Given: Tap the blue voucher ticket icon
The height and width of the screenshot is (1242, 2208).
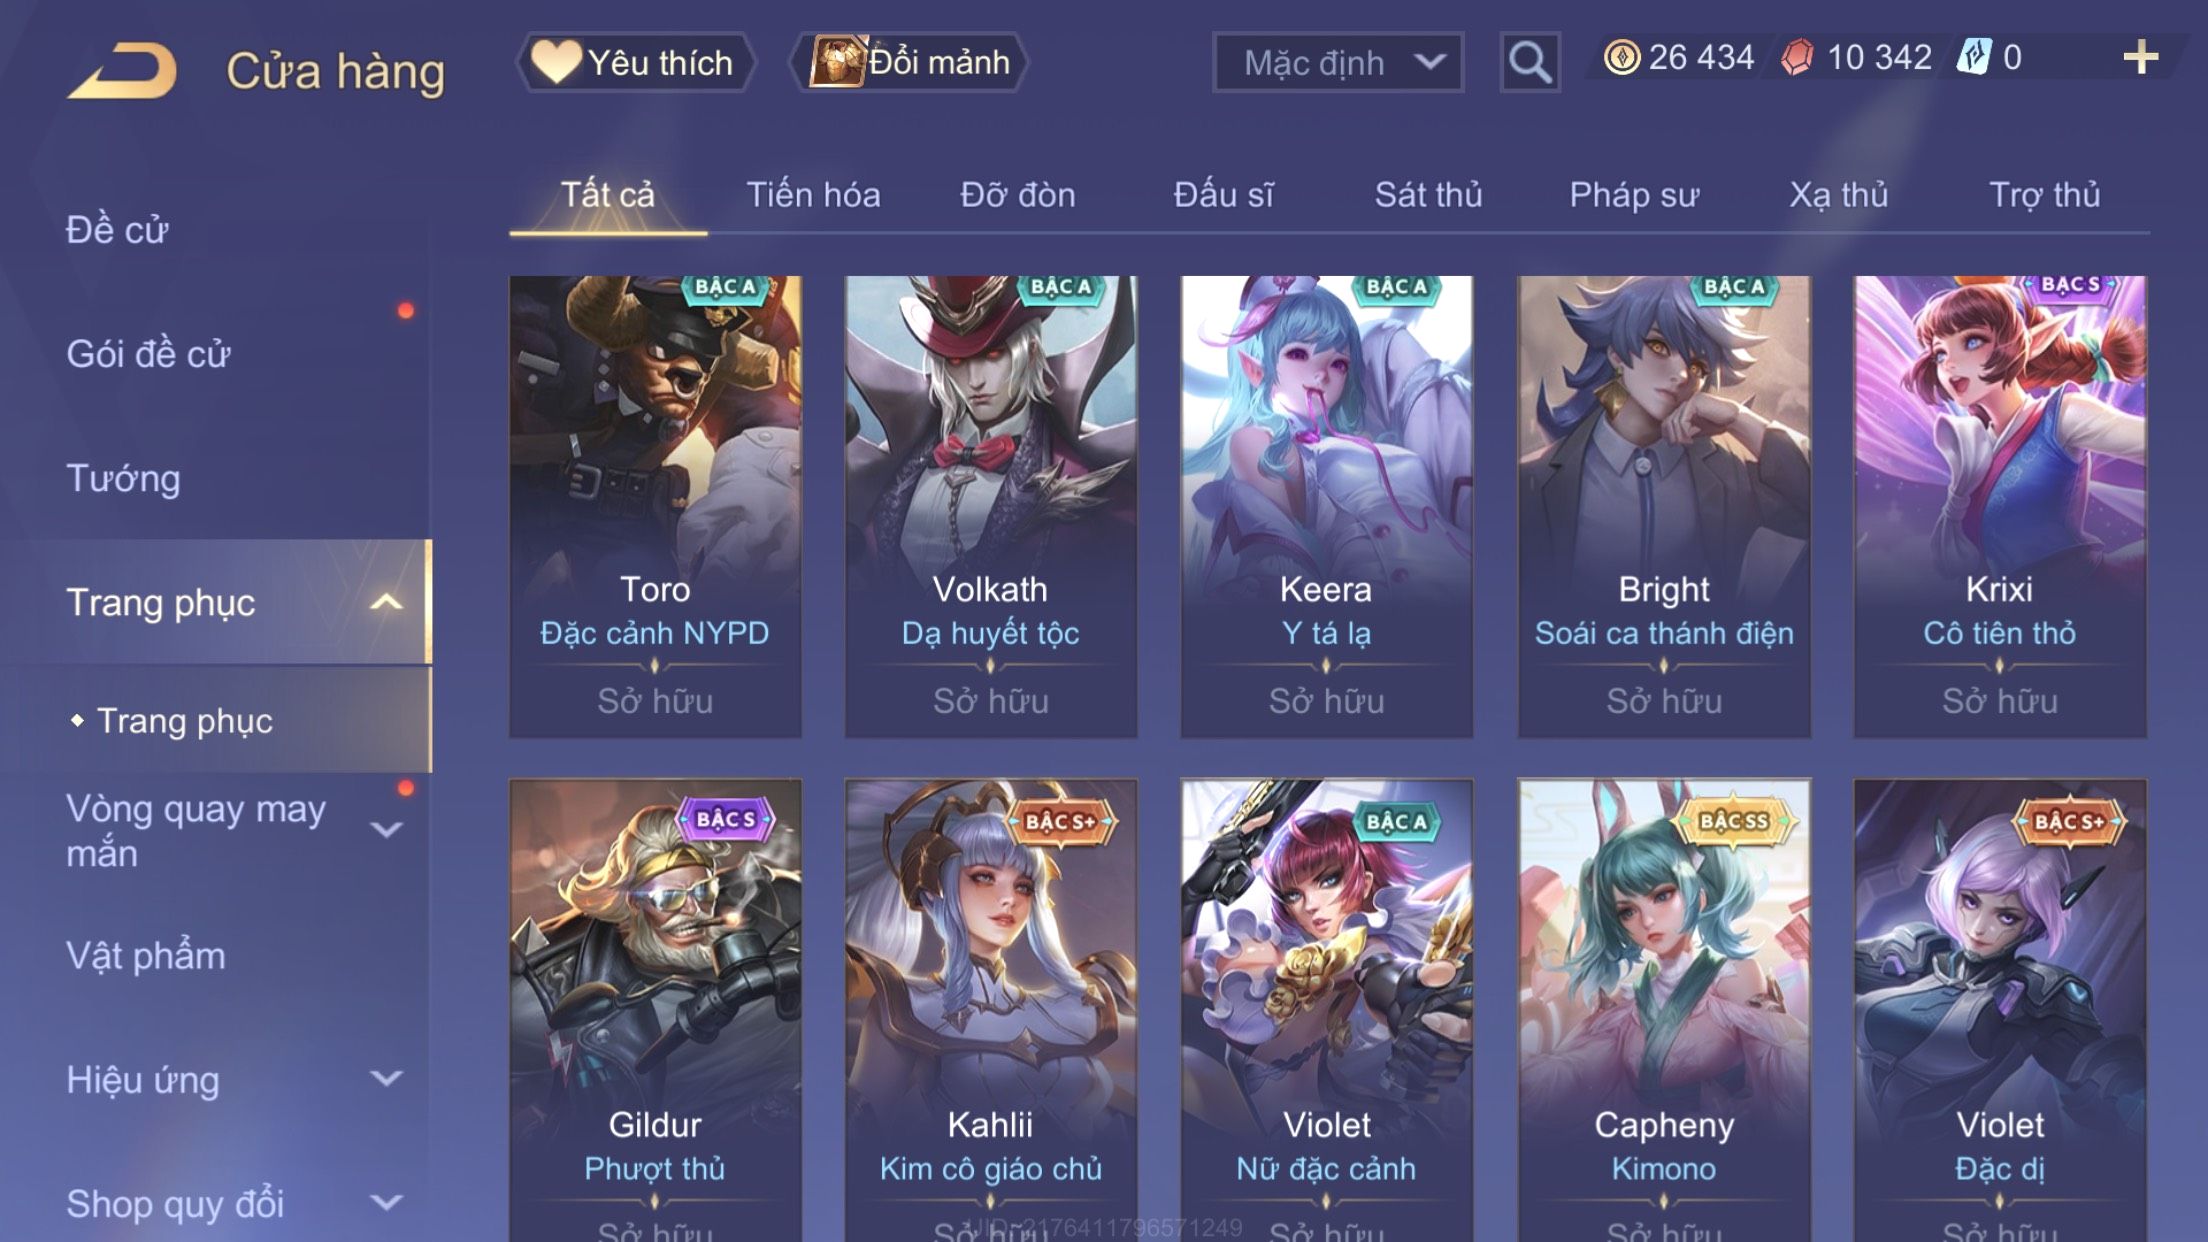Looking at the screenshot, I should 1974,57.
